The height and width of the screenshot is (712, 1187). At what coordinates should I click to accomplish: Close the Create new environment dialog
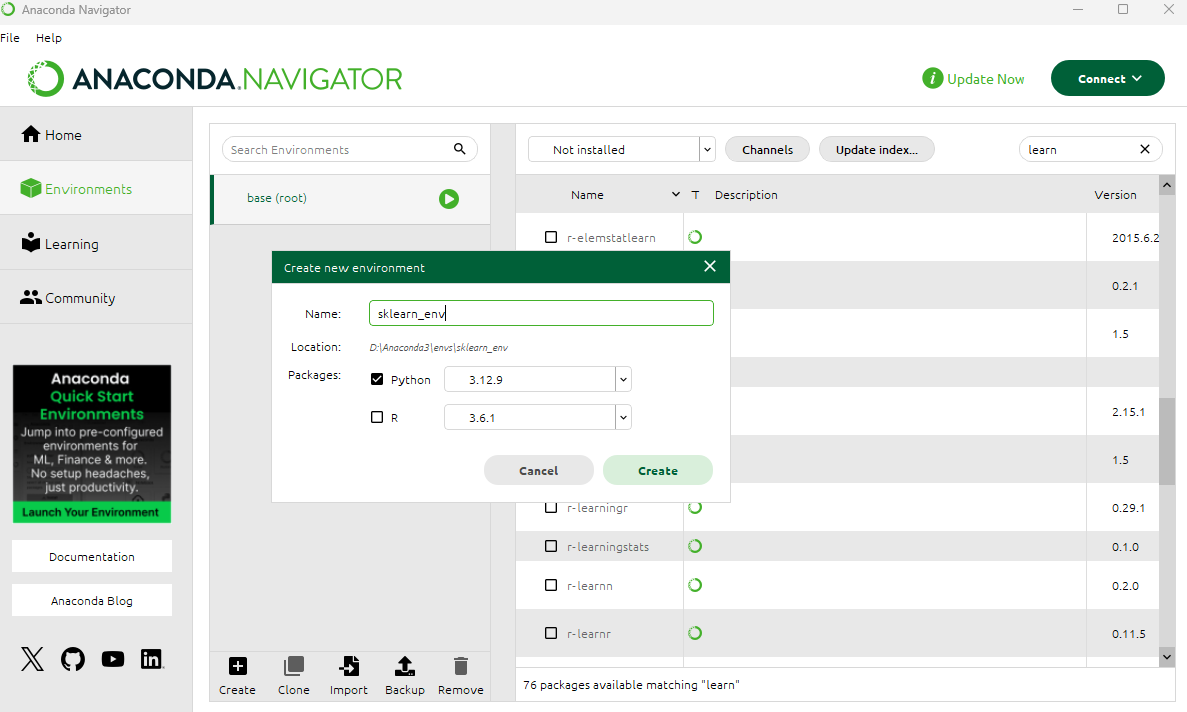point(709,266)
